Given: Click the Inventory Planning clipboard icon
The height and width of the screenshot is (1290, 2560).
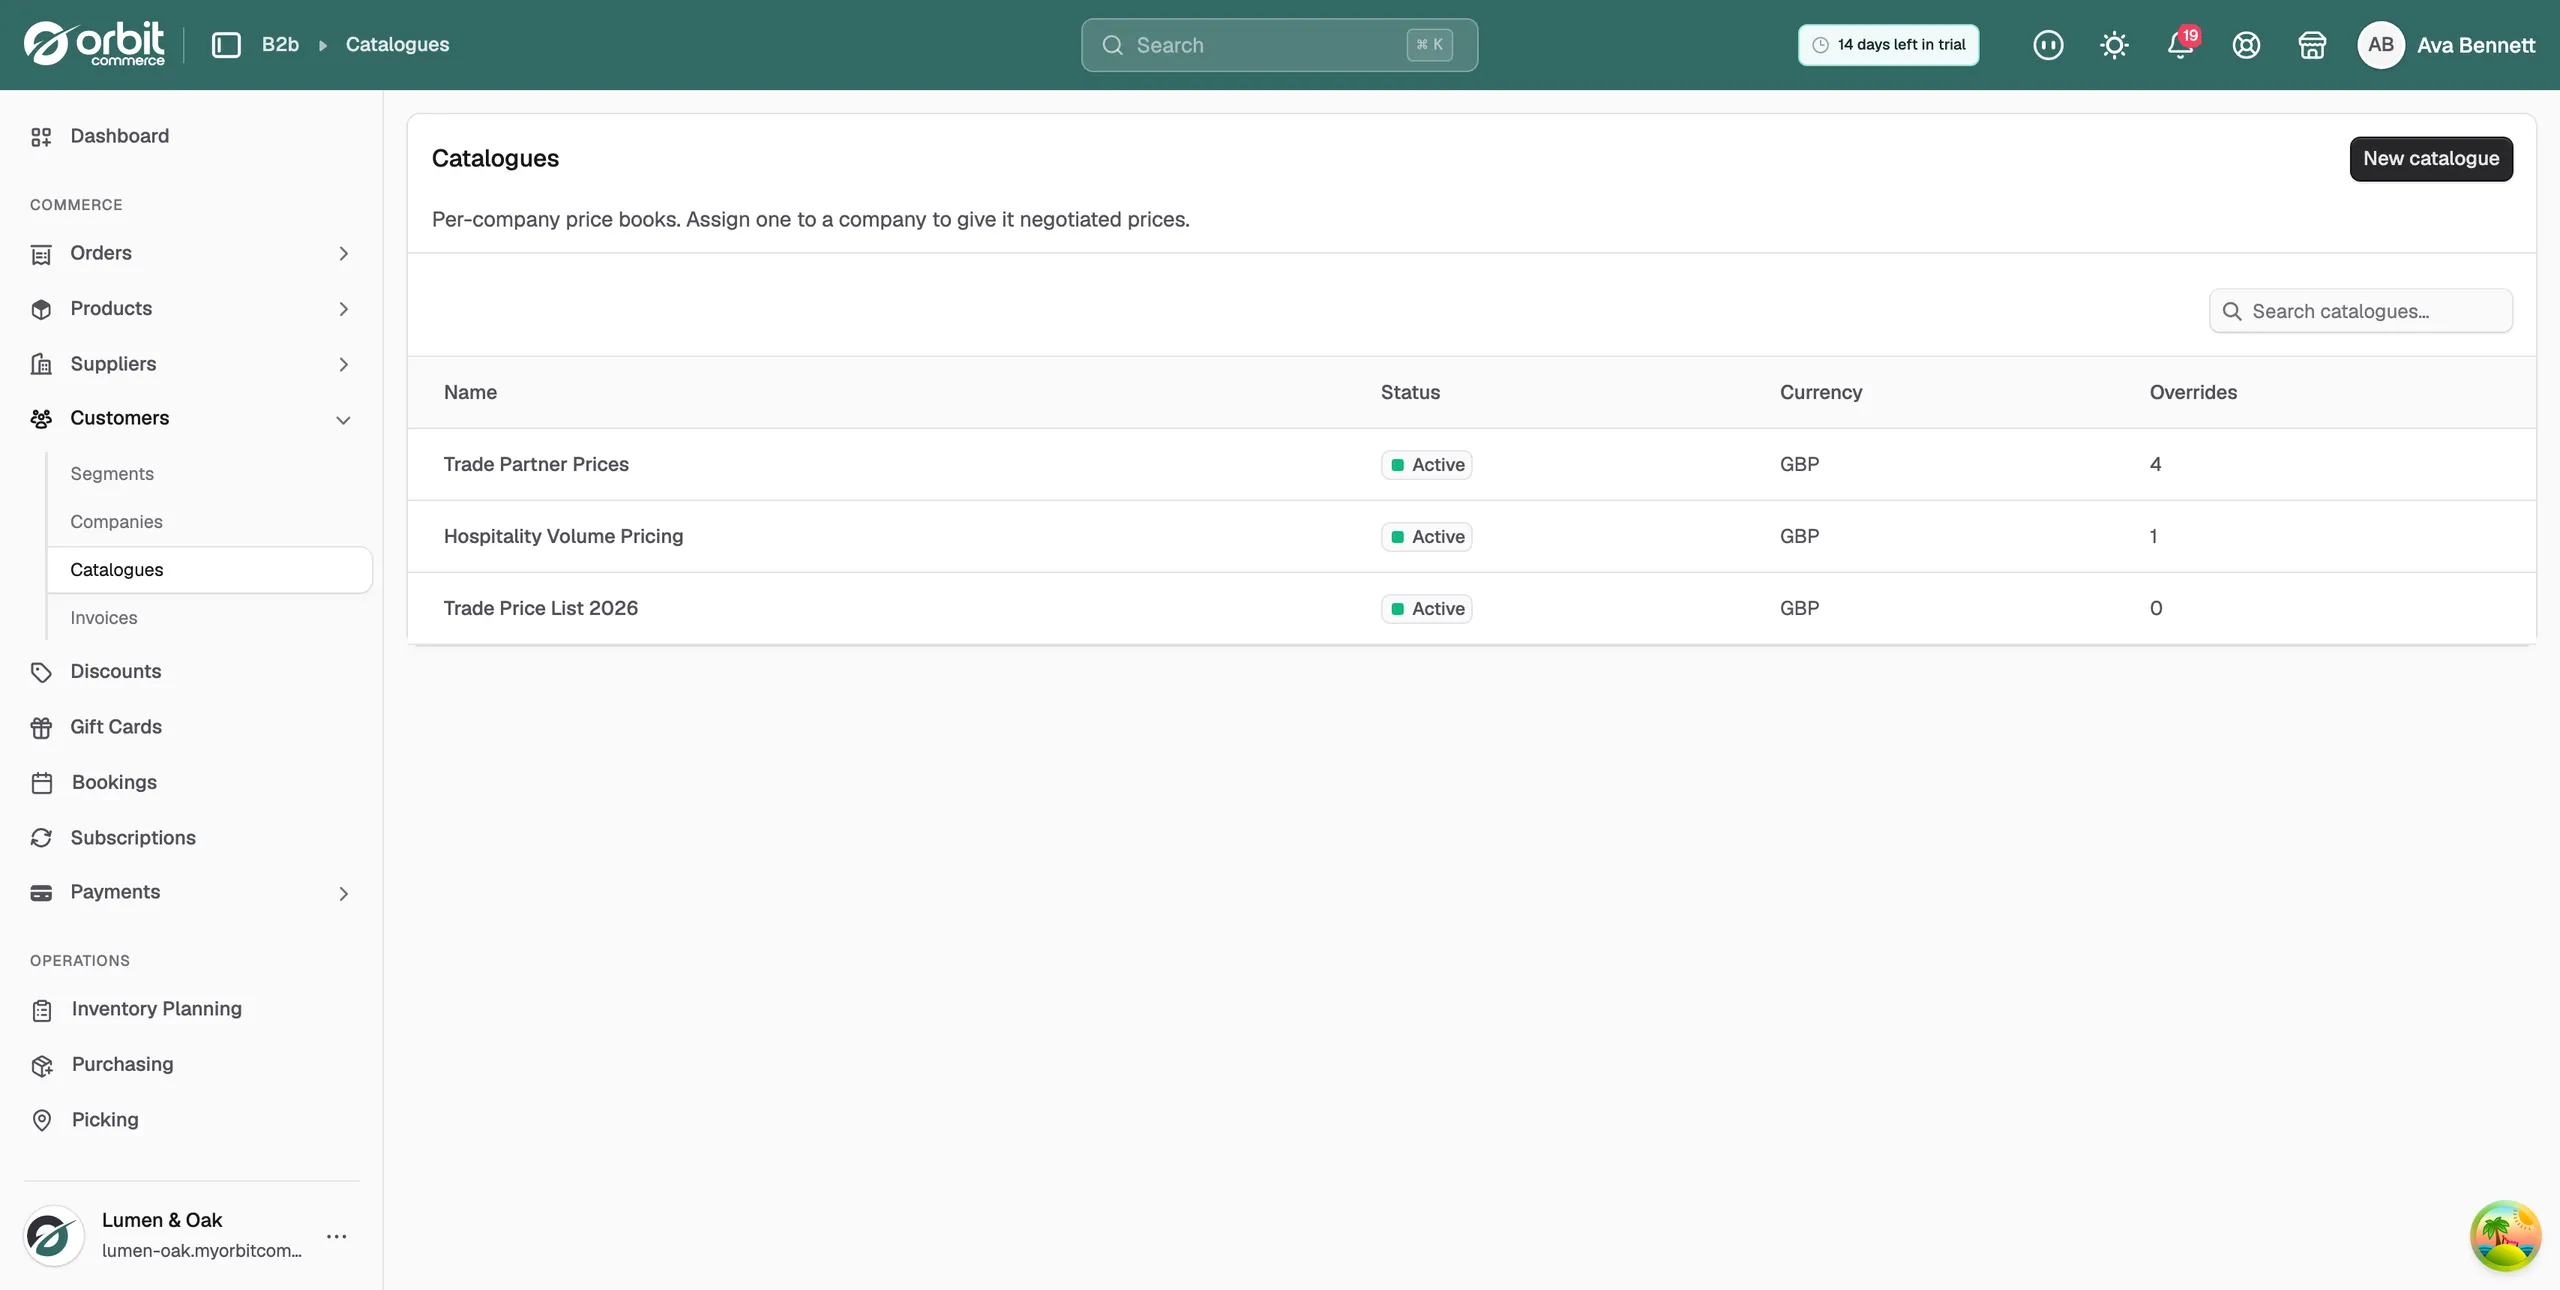Looking at the screenshot, I should 41,1010.
